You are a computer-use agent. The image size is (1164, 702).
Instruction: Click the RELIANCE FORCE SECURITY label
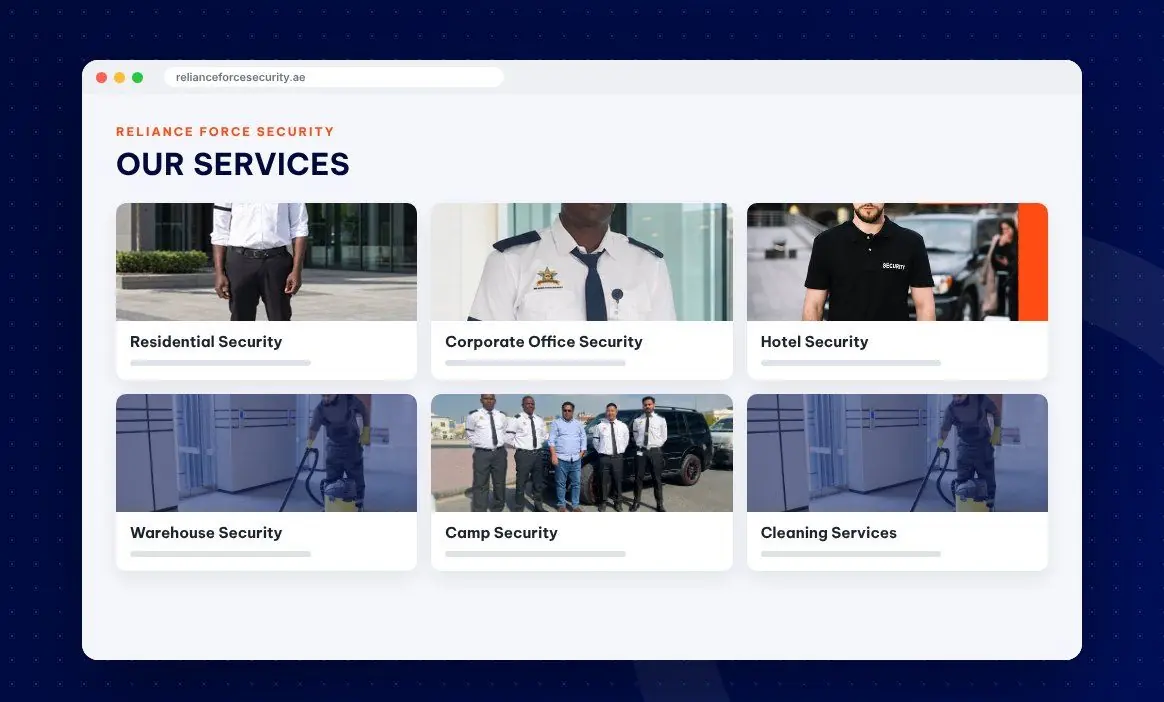225,131
